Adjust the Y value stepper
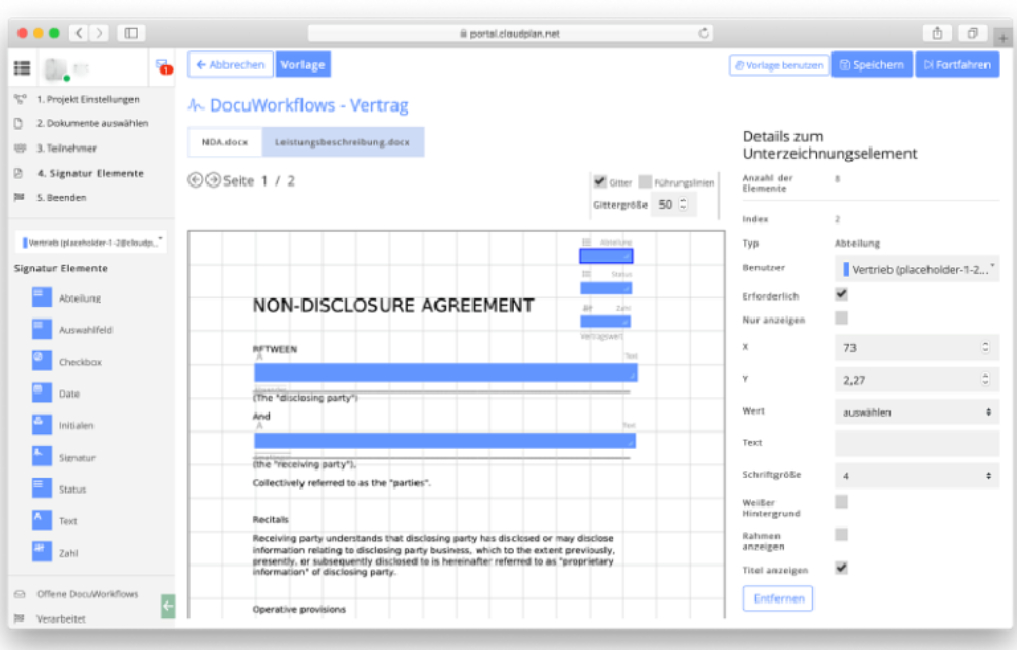The height and width of the screenshot is (650, 1017). [985, 379]
